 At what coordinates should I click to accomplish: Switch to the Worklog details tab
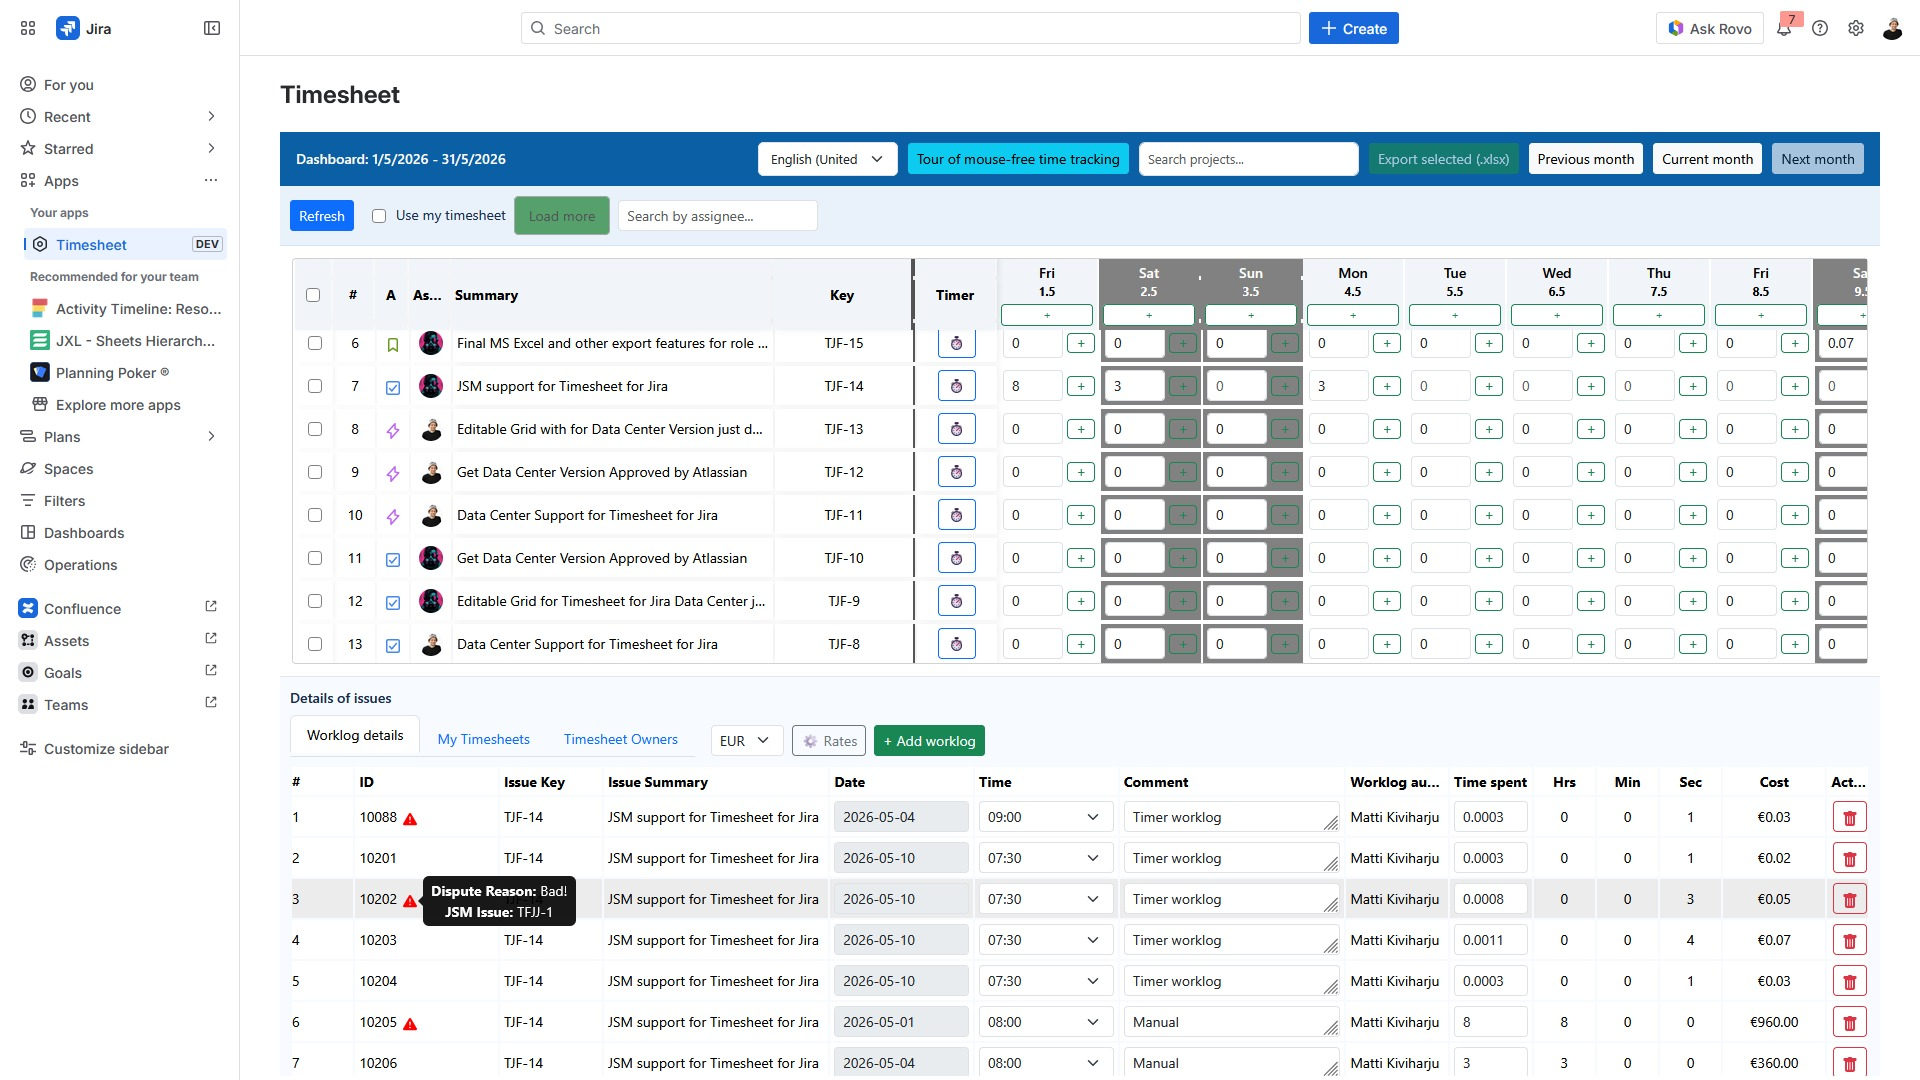(x=355, y=735)
